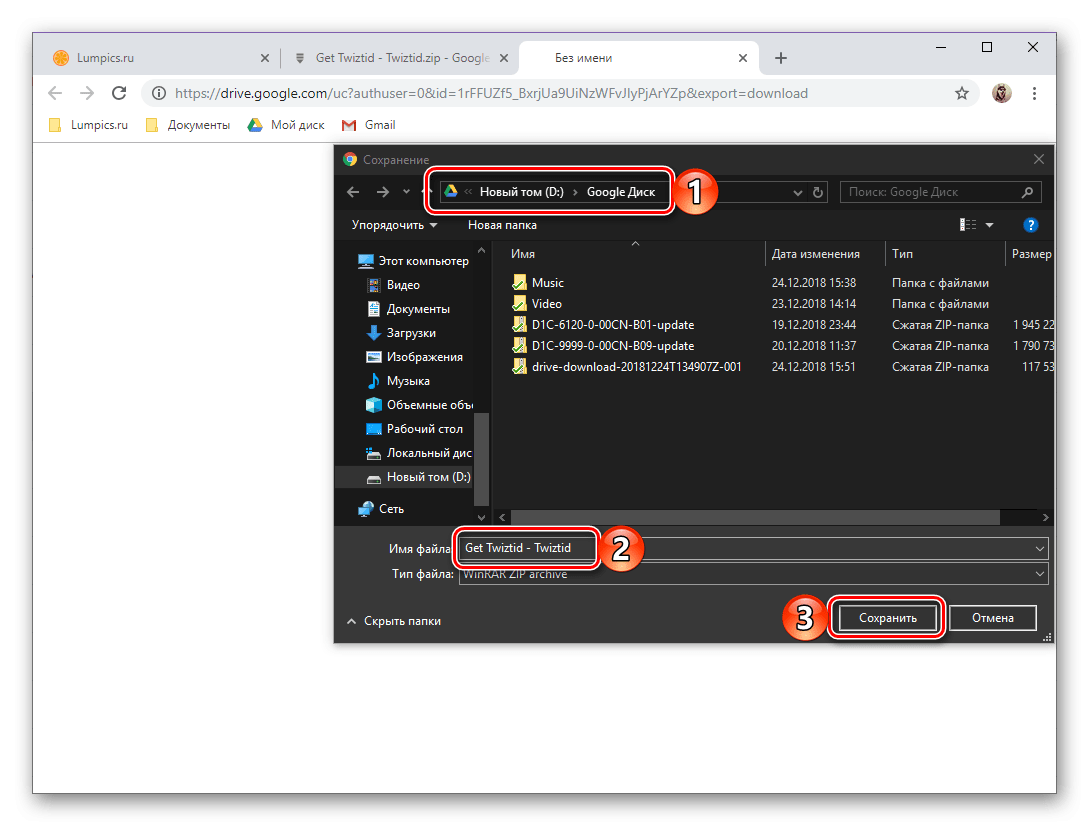Open new browser tab with plus
Image resolution: width=1089 pixels, height=826 pixels.
click(781, 58)
